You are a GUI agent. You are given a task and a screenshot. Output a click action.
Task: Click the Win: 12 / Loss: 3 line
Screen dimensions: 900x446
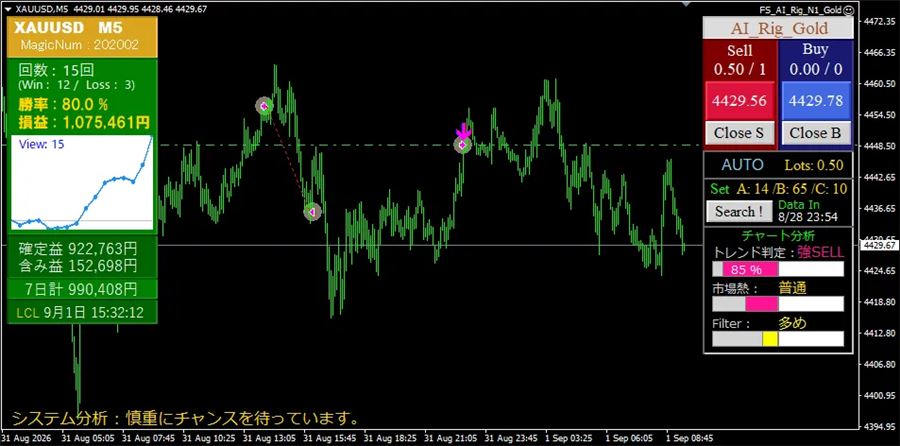pos(76,86)
